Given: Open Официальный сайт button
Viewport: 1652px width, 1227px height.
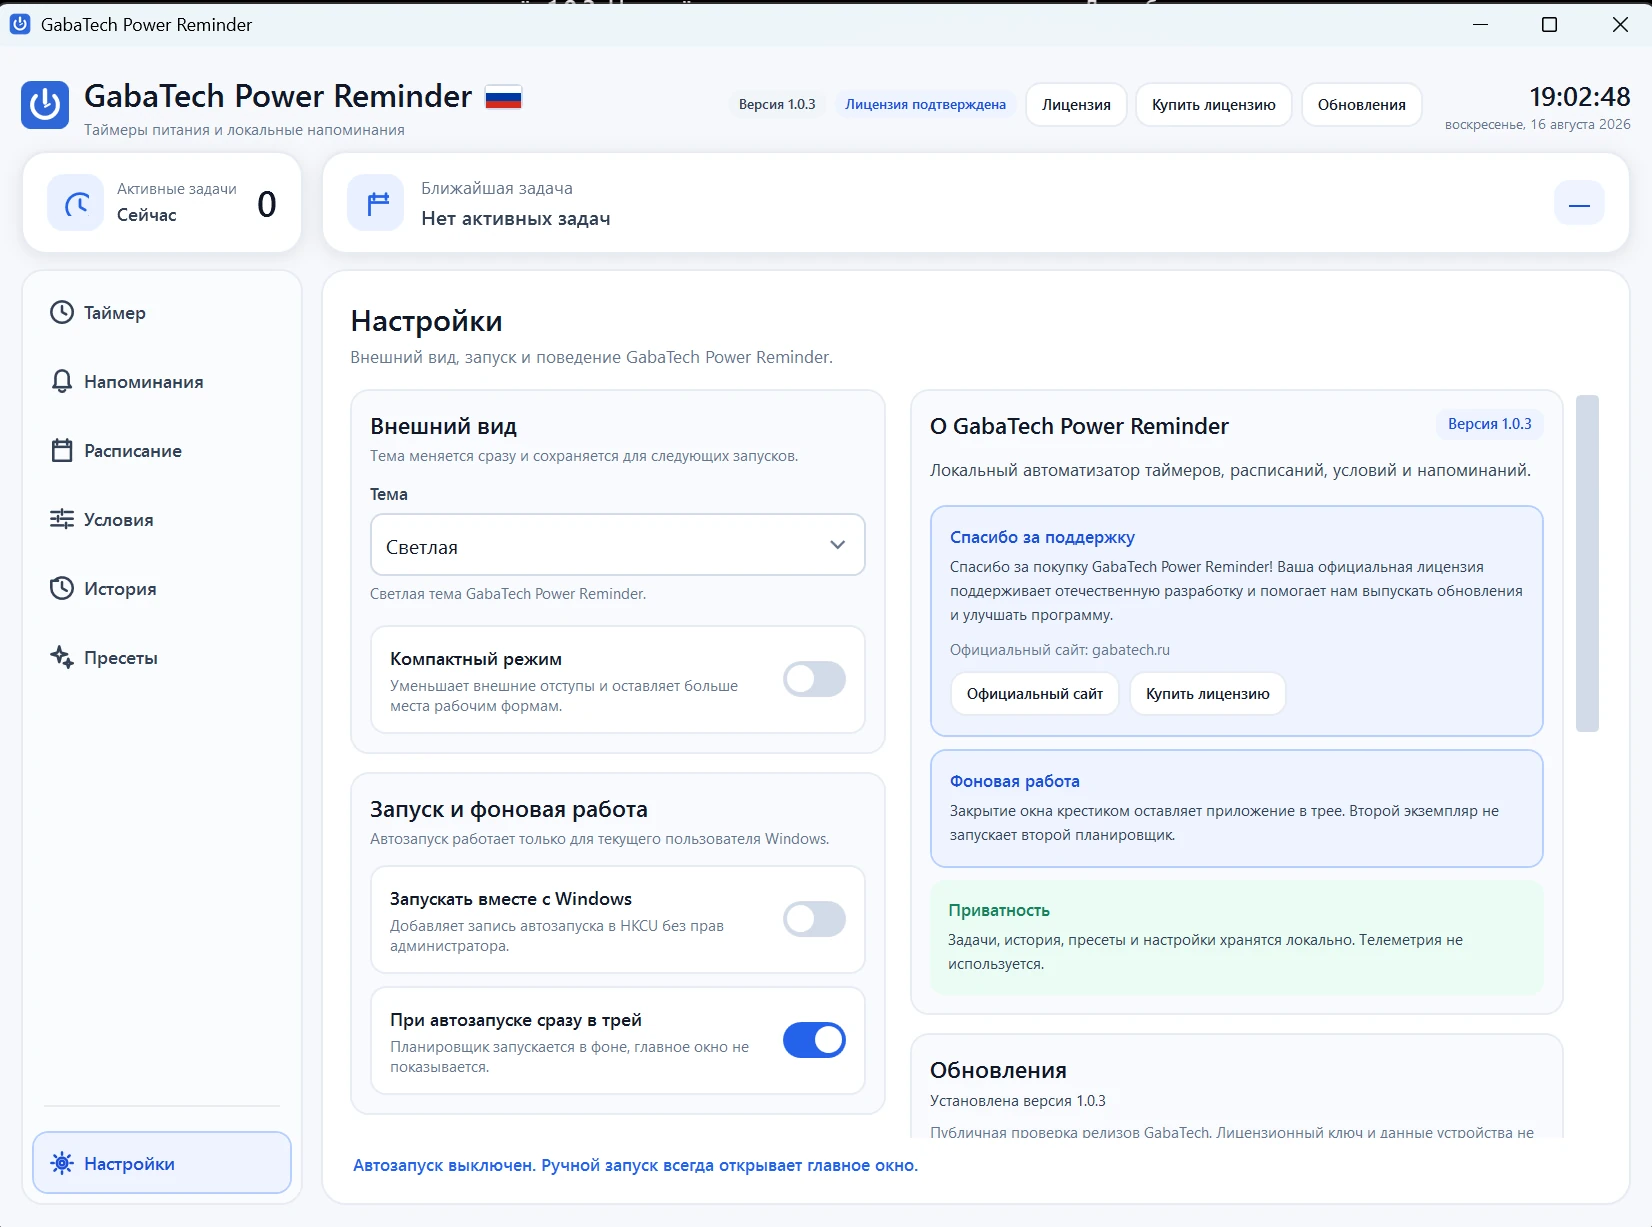Looking at the screenshot, I should [1034, 693].
